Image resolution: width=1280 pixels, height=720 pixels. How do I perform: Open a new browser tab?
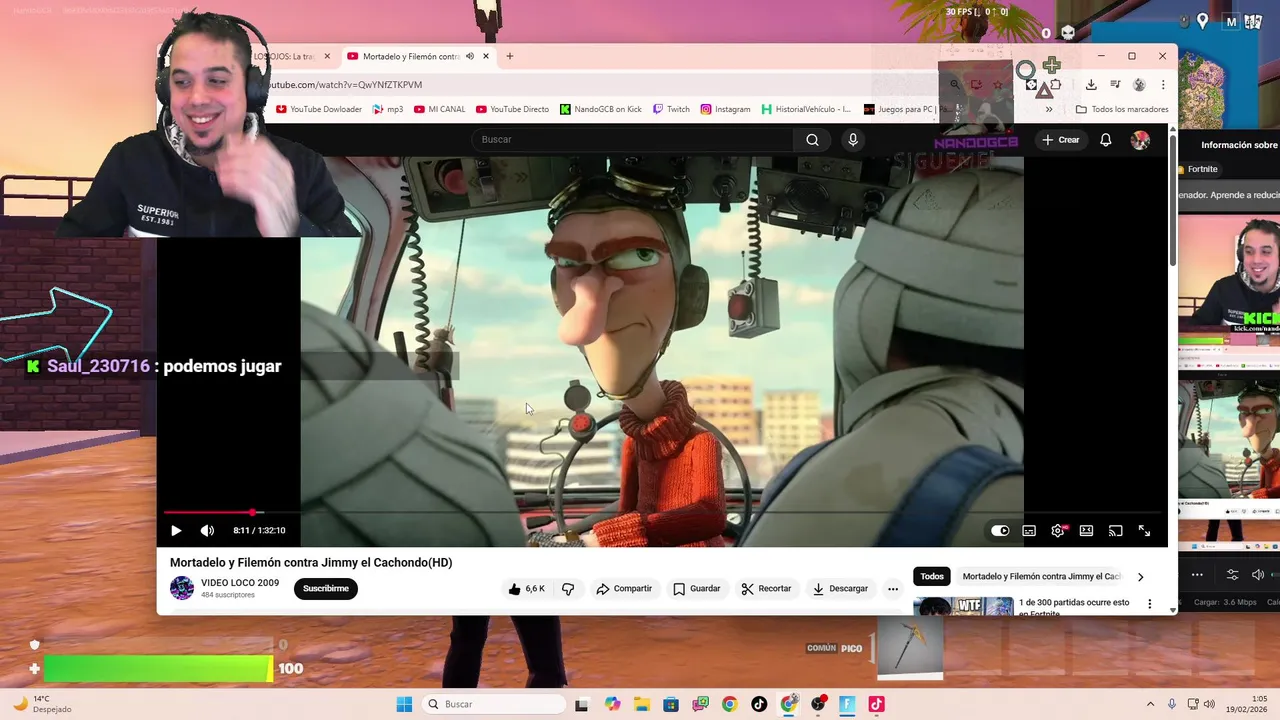(509, 57)
